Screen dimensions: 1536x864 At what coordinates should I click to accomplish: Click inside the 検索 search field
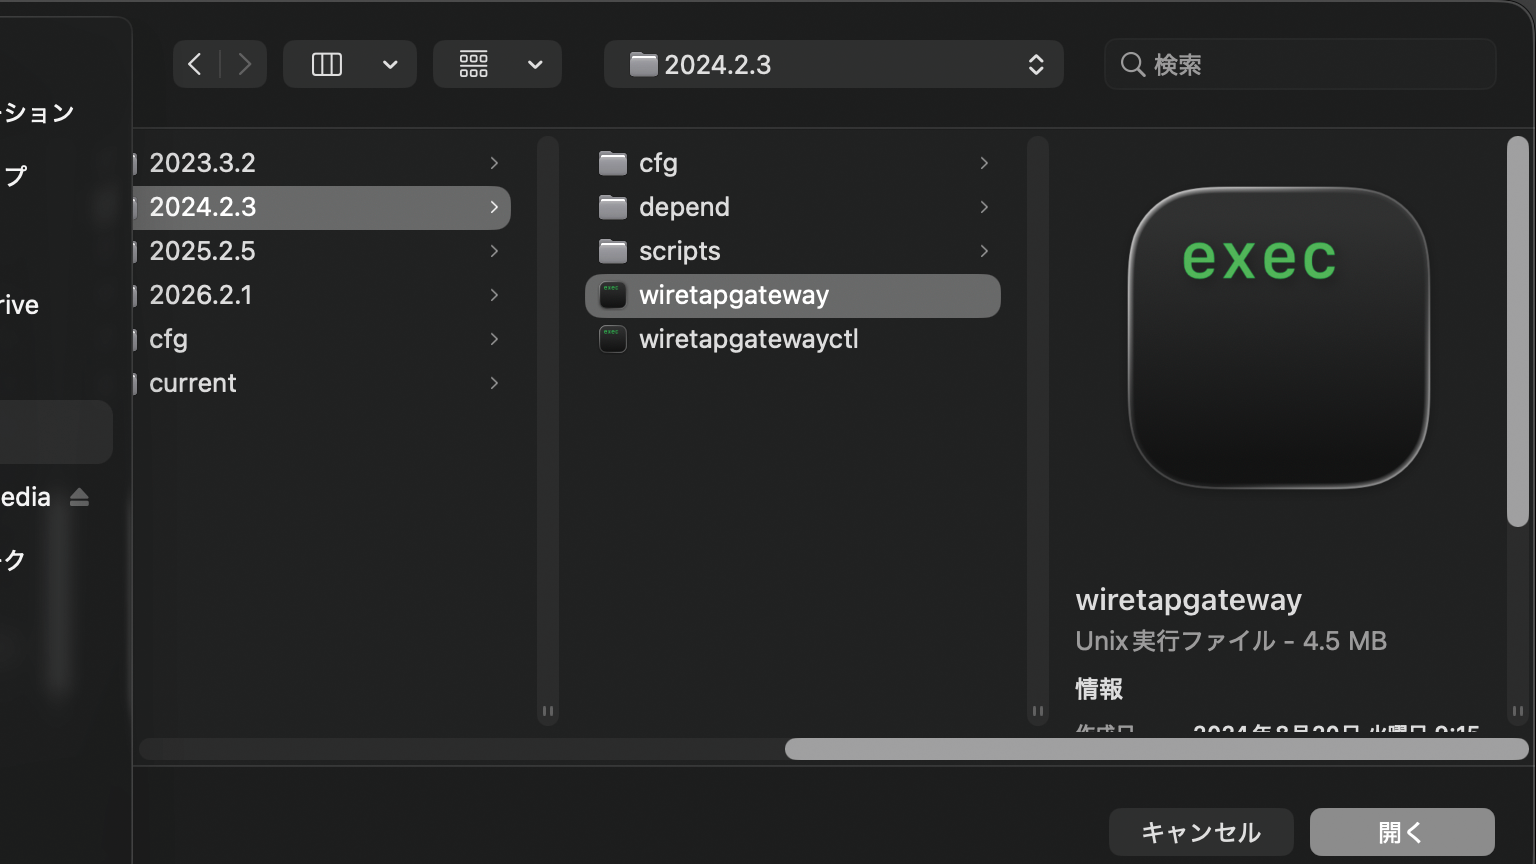(1310, 65)
